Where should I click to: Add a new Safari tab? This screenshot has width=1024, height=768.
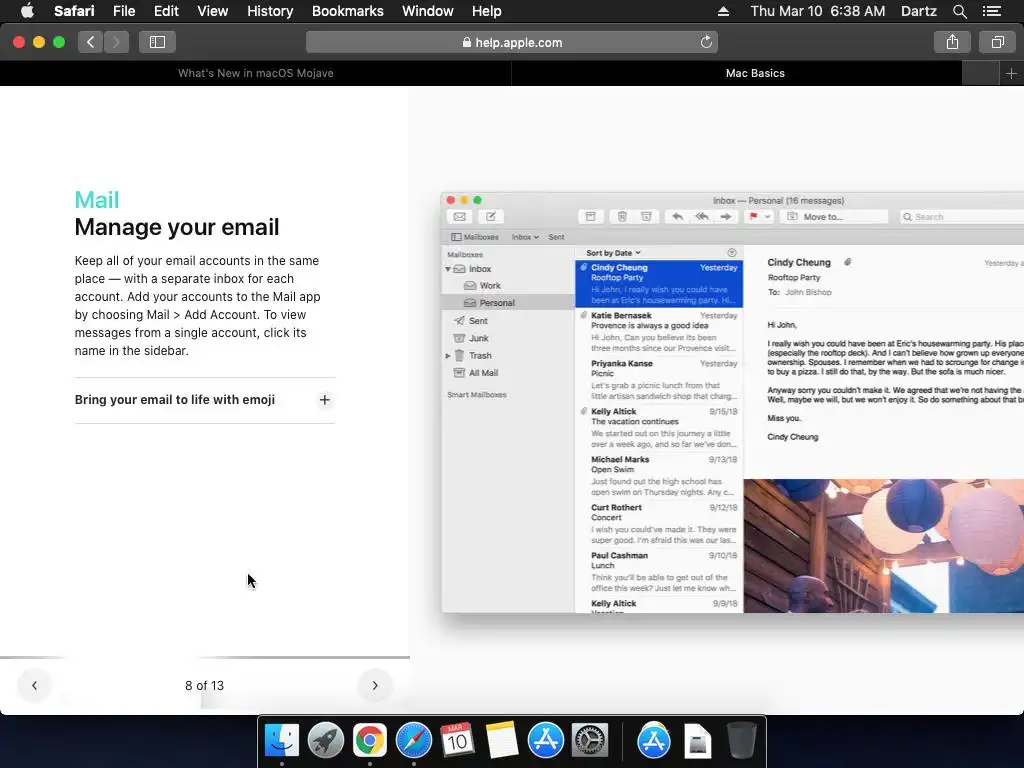pos(1011,73)
